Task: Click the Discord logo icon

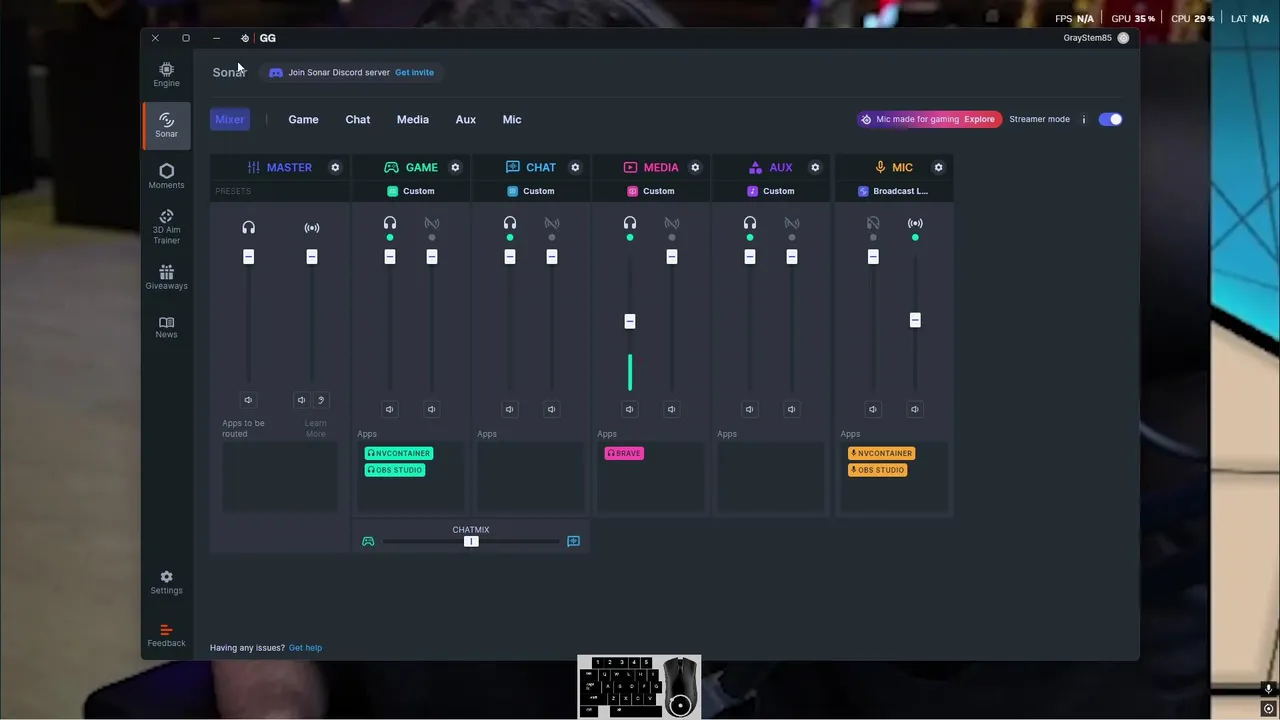Action: click(x=276, y=72)
